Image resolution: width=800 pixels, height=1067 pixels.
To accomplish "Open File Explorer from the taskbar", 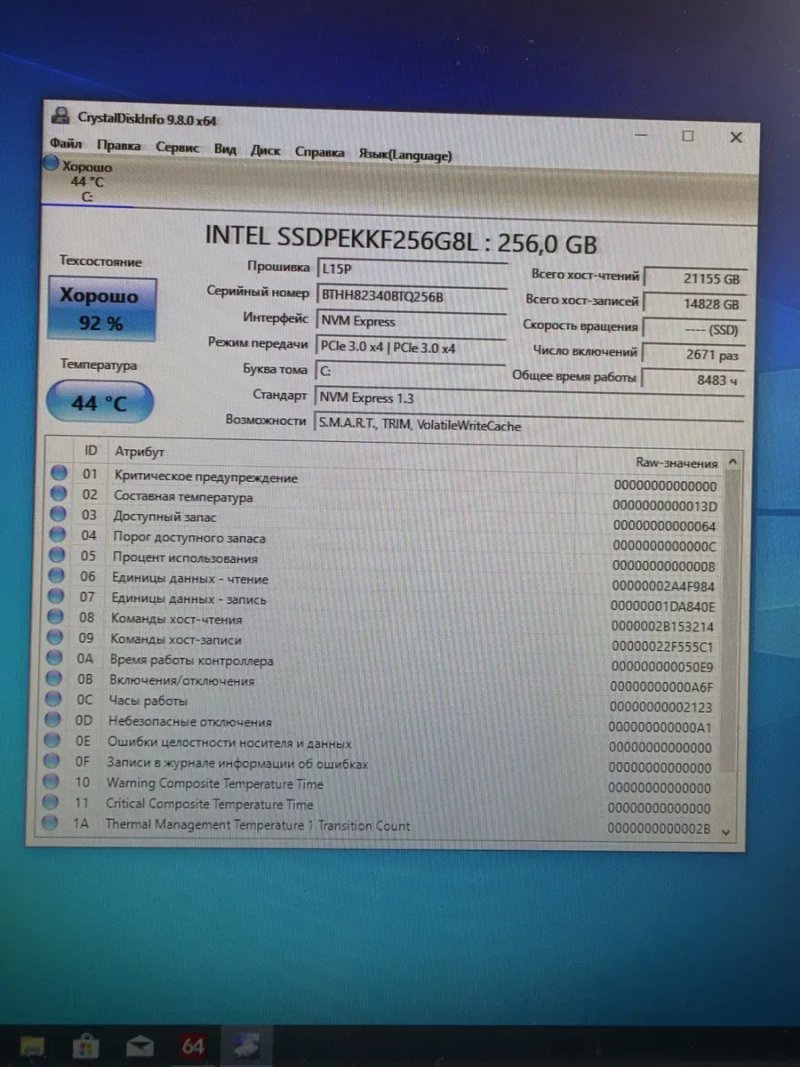I will point(31,1047).
